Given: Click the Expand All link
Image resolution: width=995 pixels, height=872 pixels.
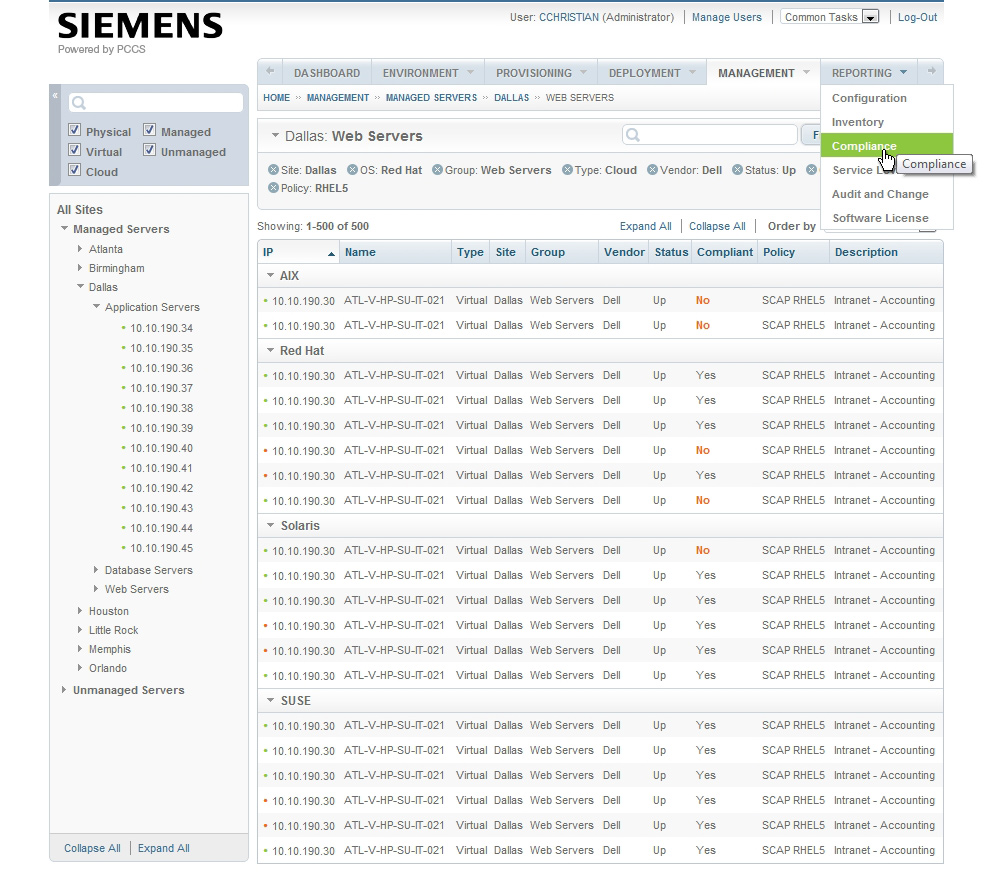Looking at the screenshot, I should click(x=645, y=226).
